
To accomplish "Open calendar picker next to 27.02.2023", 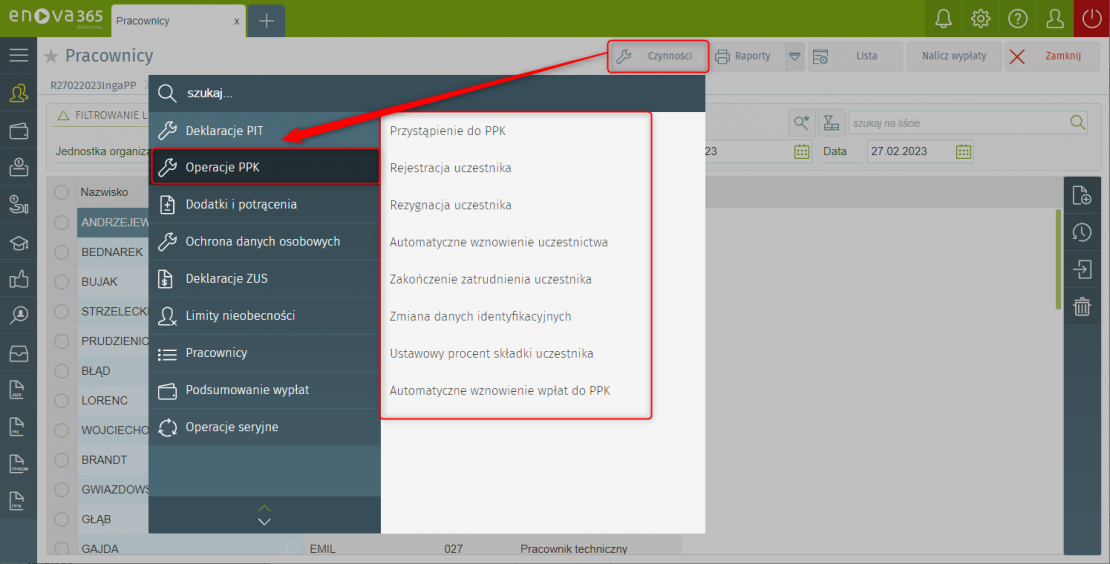I will click(962, 151).
